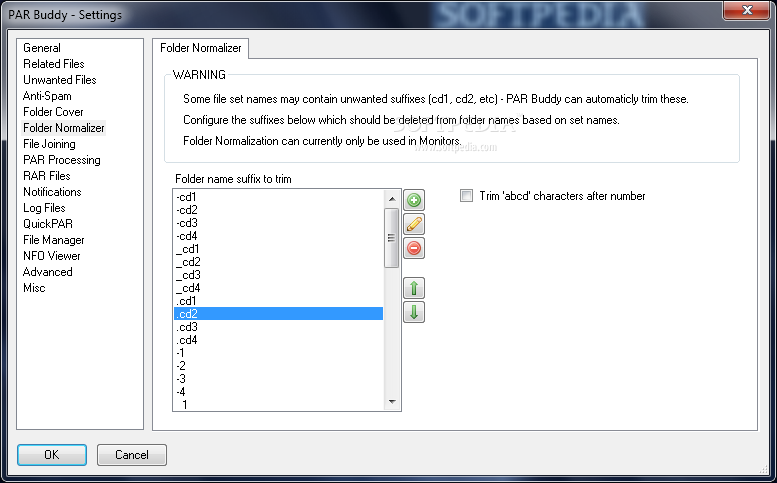
Task: Select the '.cd4' suffix entry
Action: [x=278, y=340]
